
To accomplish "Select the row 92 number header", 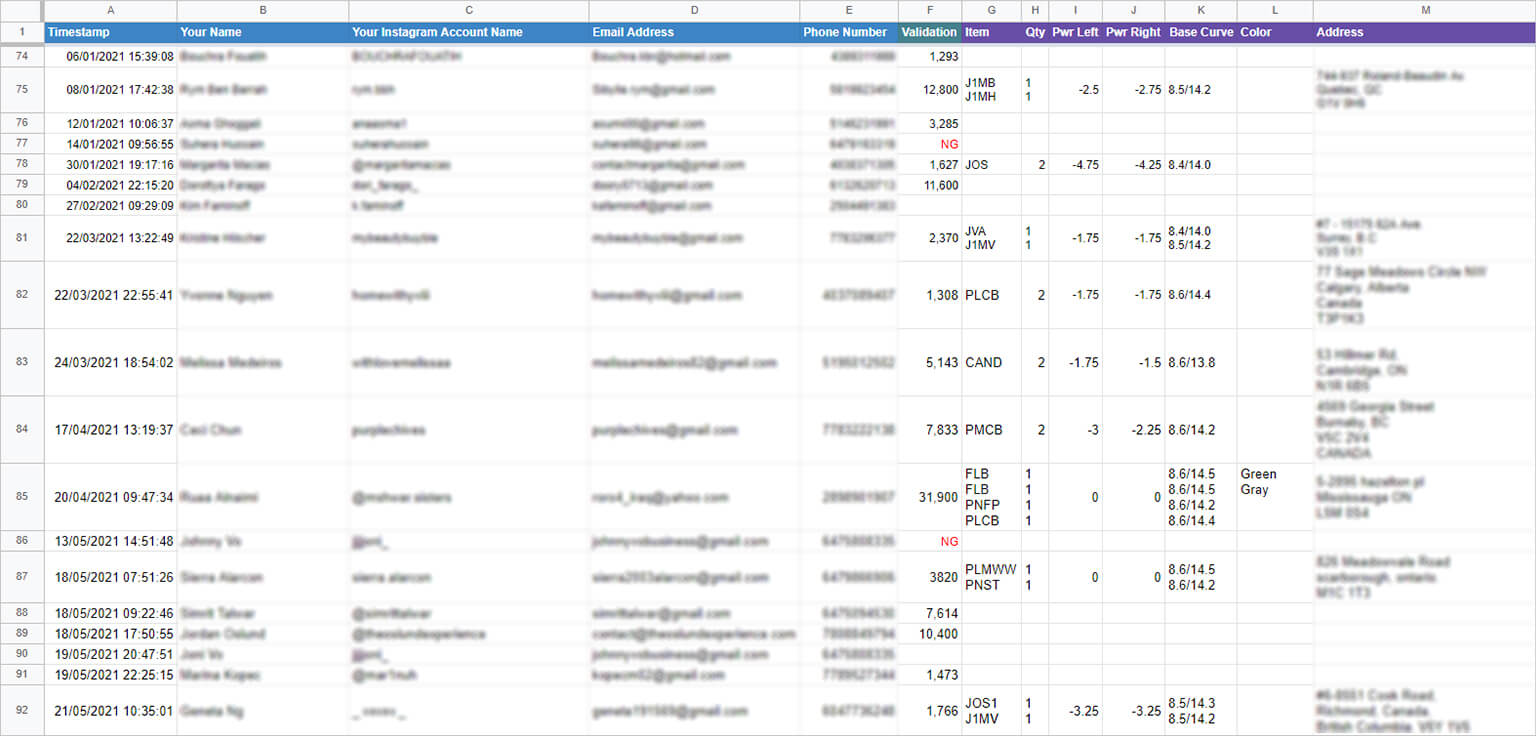I will (x=22, y=711).
